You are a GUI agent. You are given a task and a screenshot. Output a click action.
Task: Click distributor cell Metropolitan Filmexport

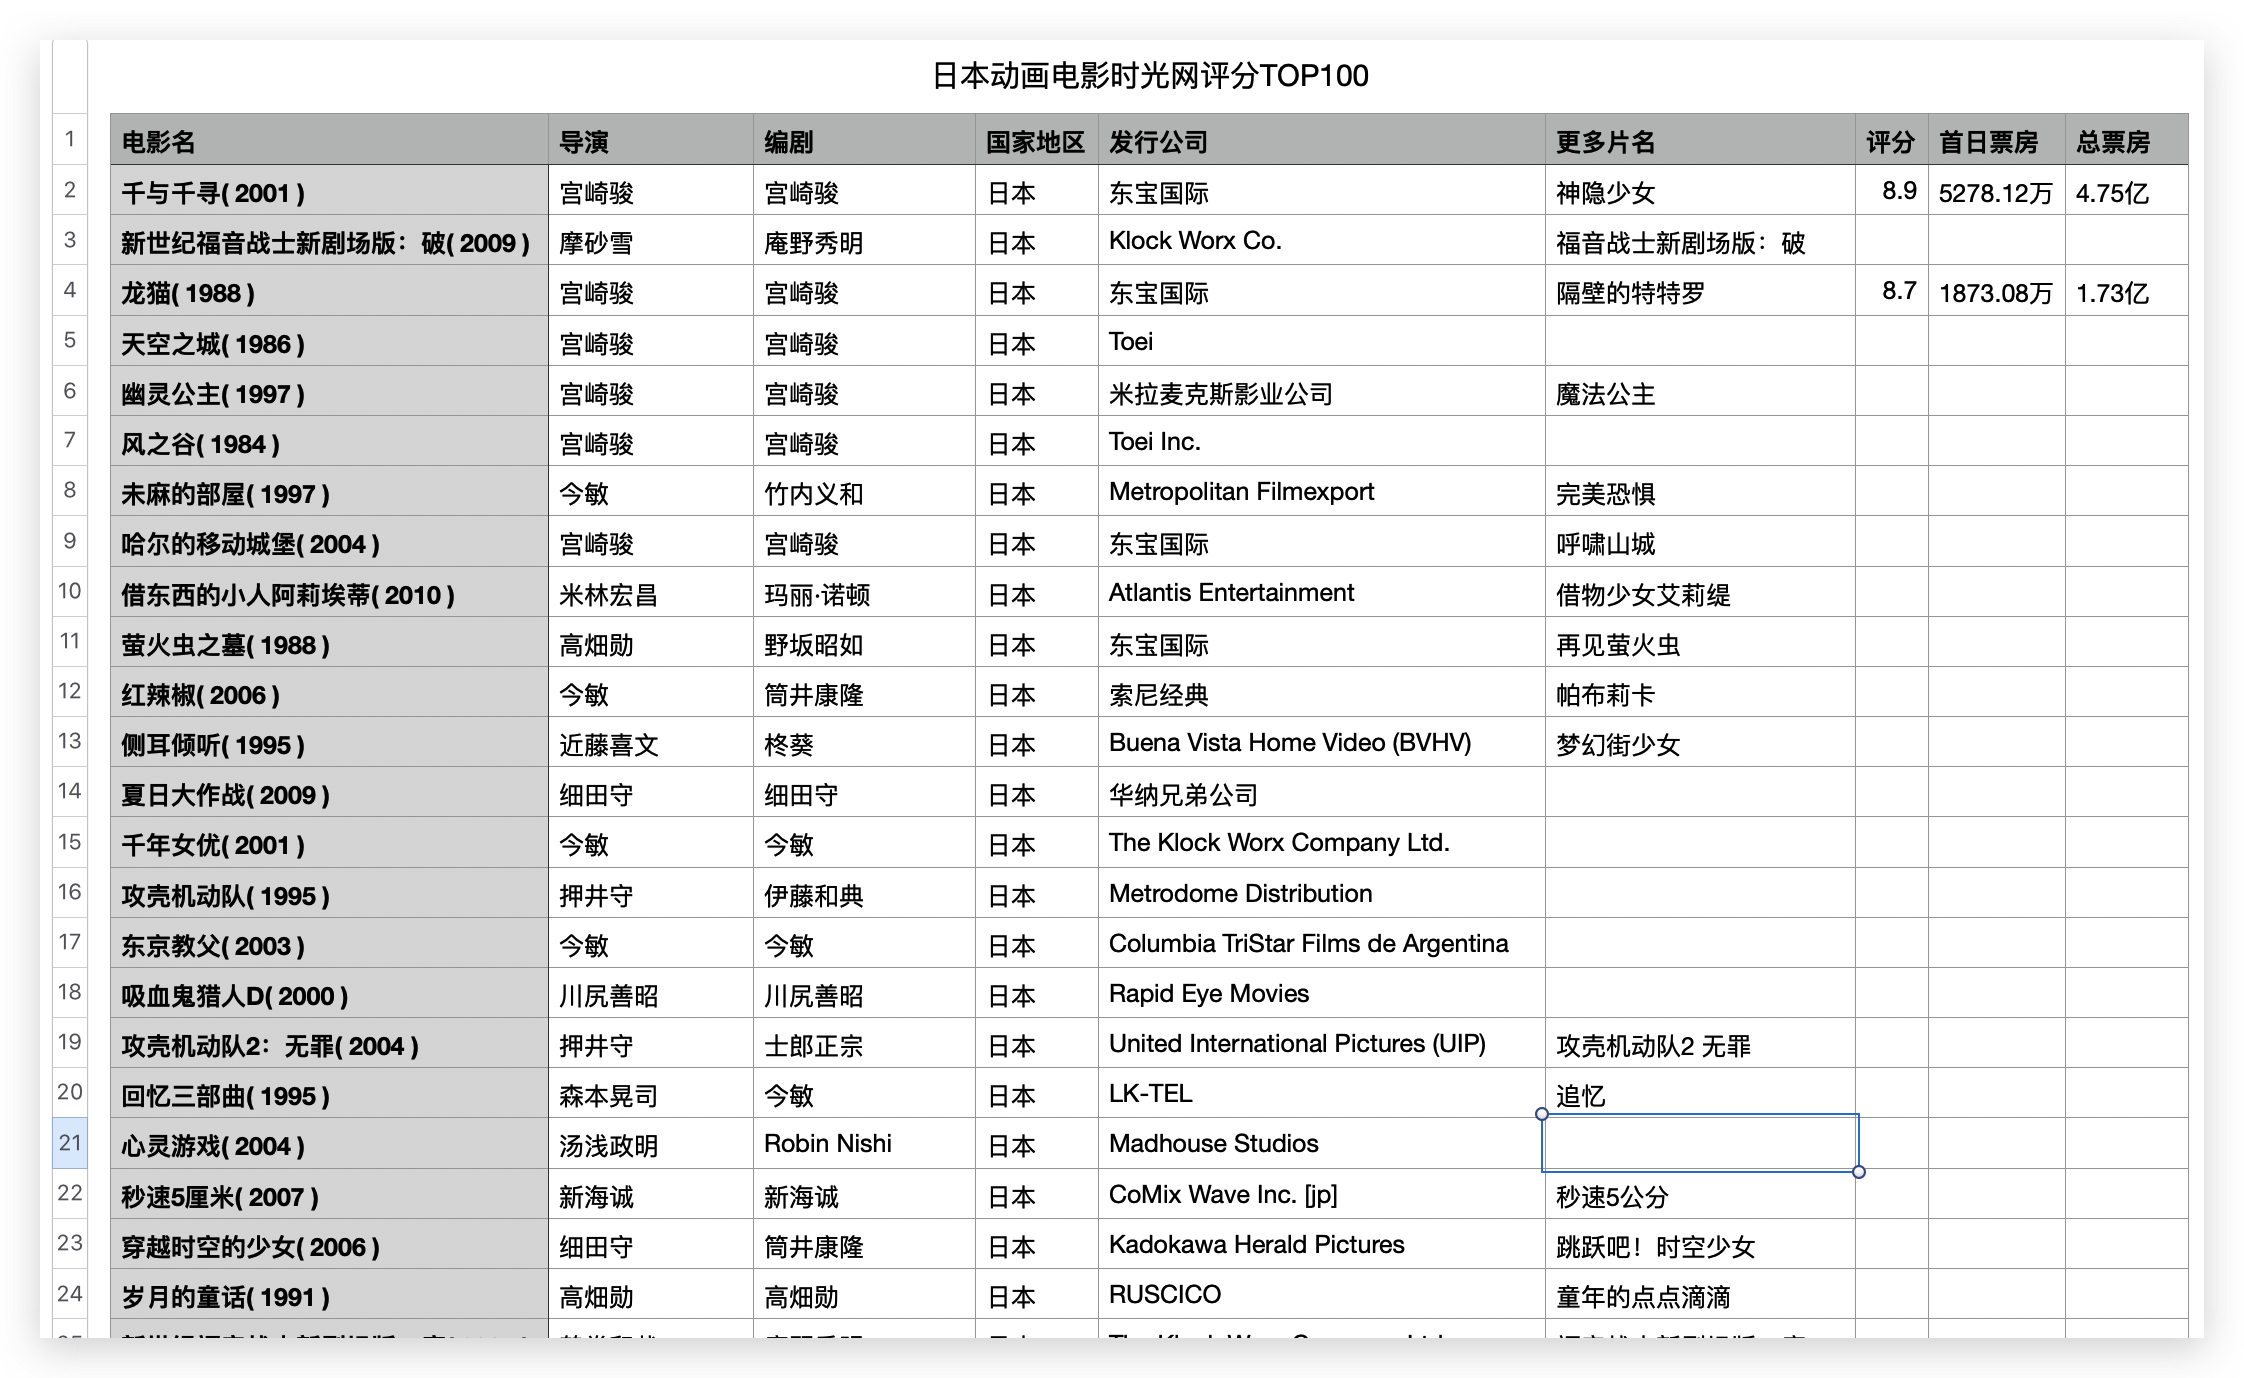[1321, 492]
